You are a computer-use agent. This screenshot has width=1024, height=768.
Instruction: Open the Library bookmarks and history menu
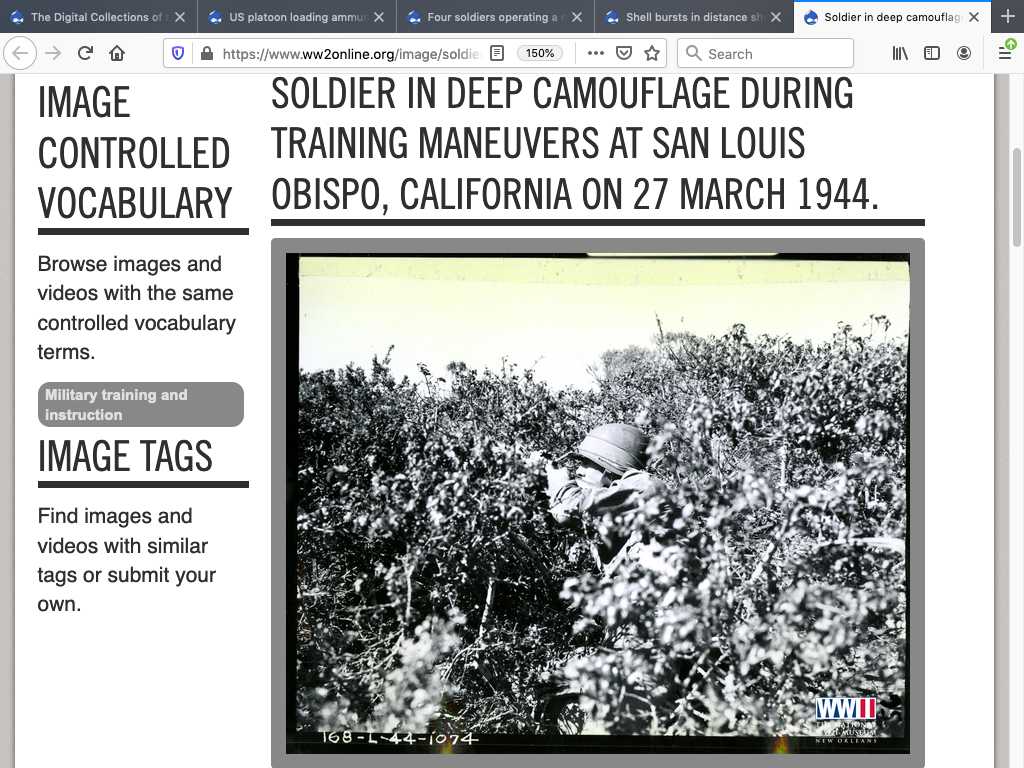(900, 53)
